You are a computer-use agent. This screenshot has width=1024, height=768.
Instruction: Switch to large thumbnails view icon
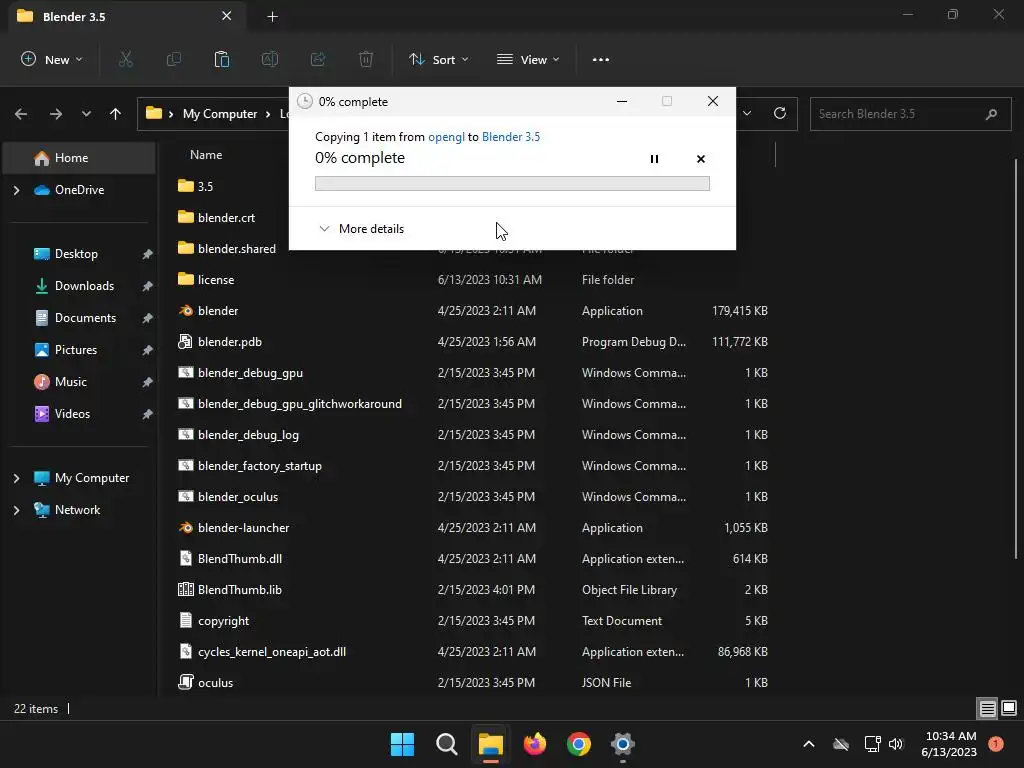[x=1009, y=709]
